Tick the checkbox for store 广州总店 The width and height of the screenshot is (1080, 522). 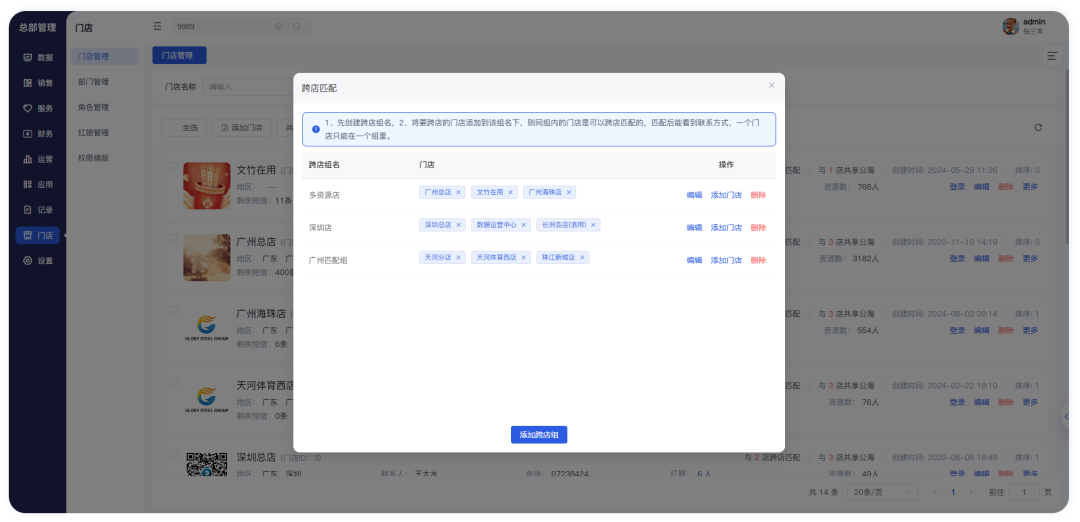pyautogui.click(x=174, y=238)
